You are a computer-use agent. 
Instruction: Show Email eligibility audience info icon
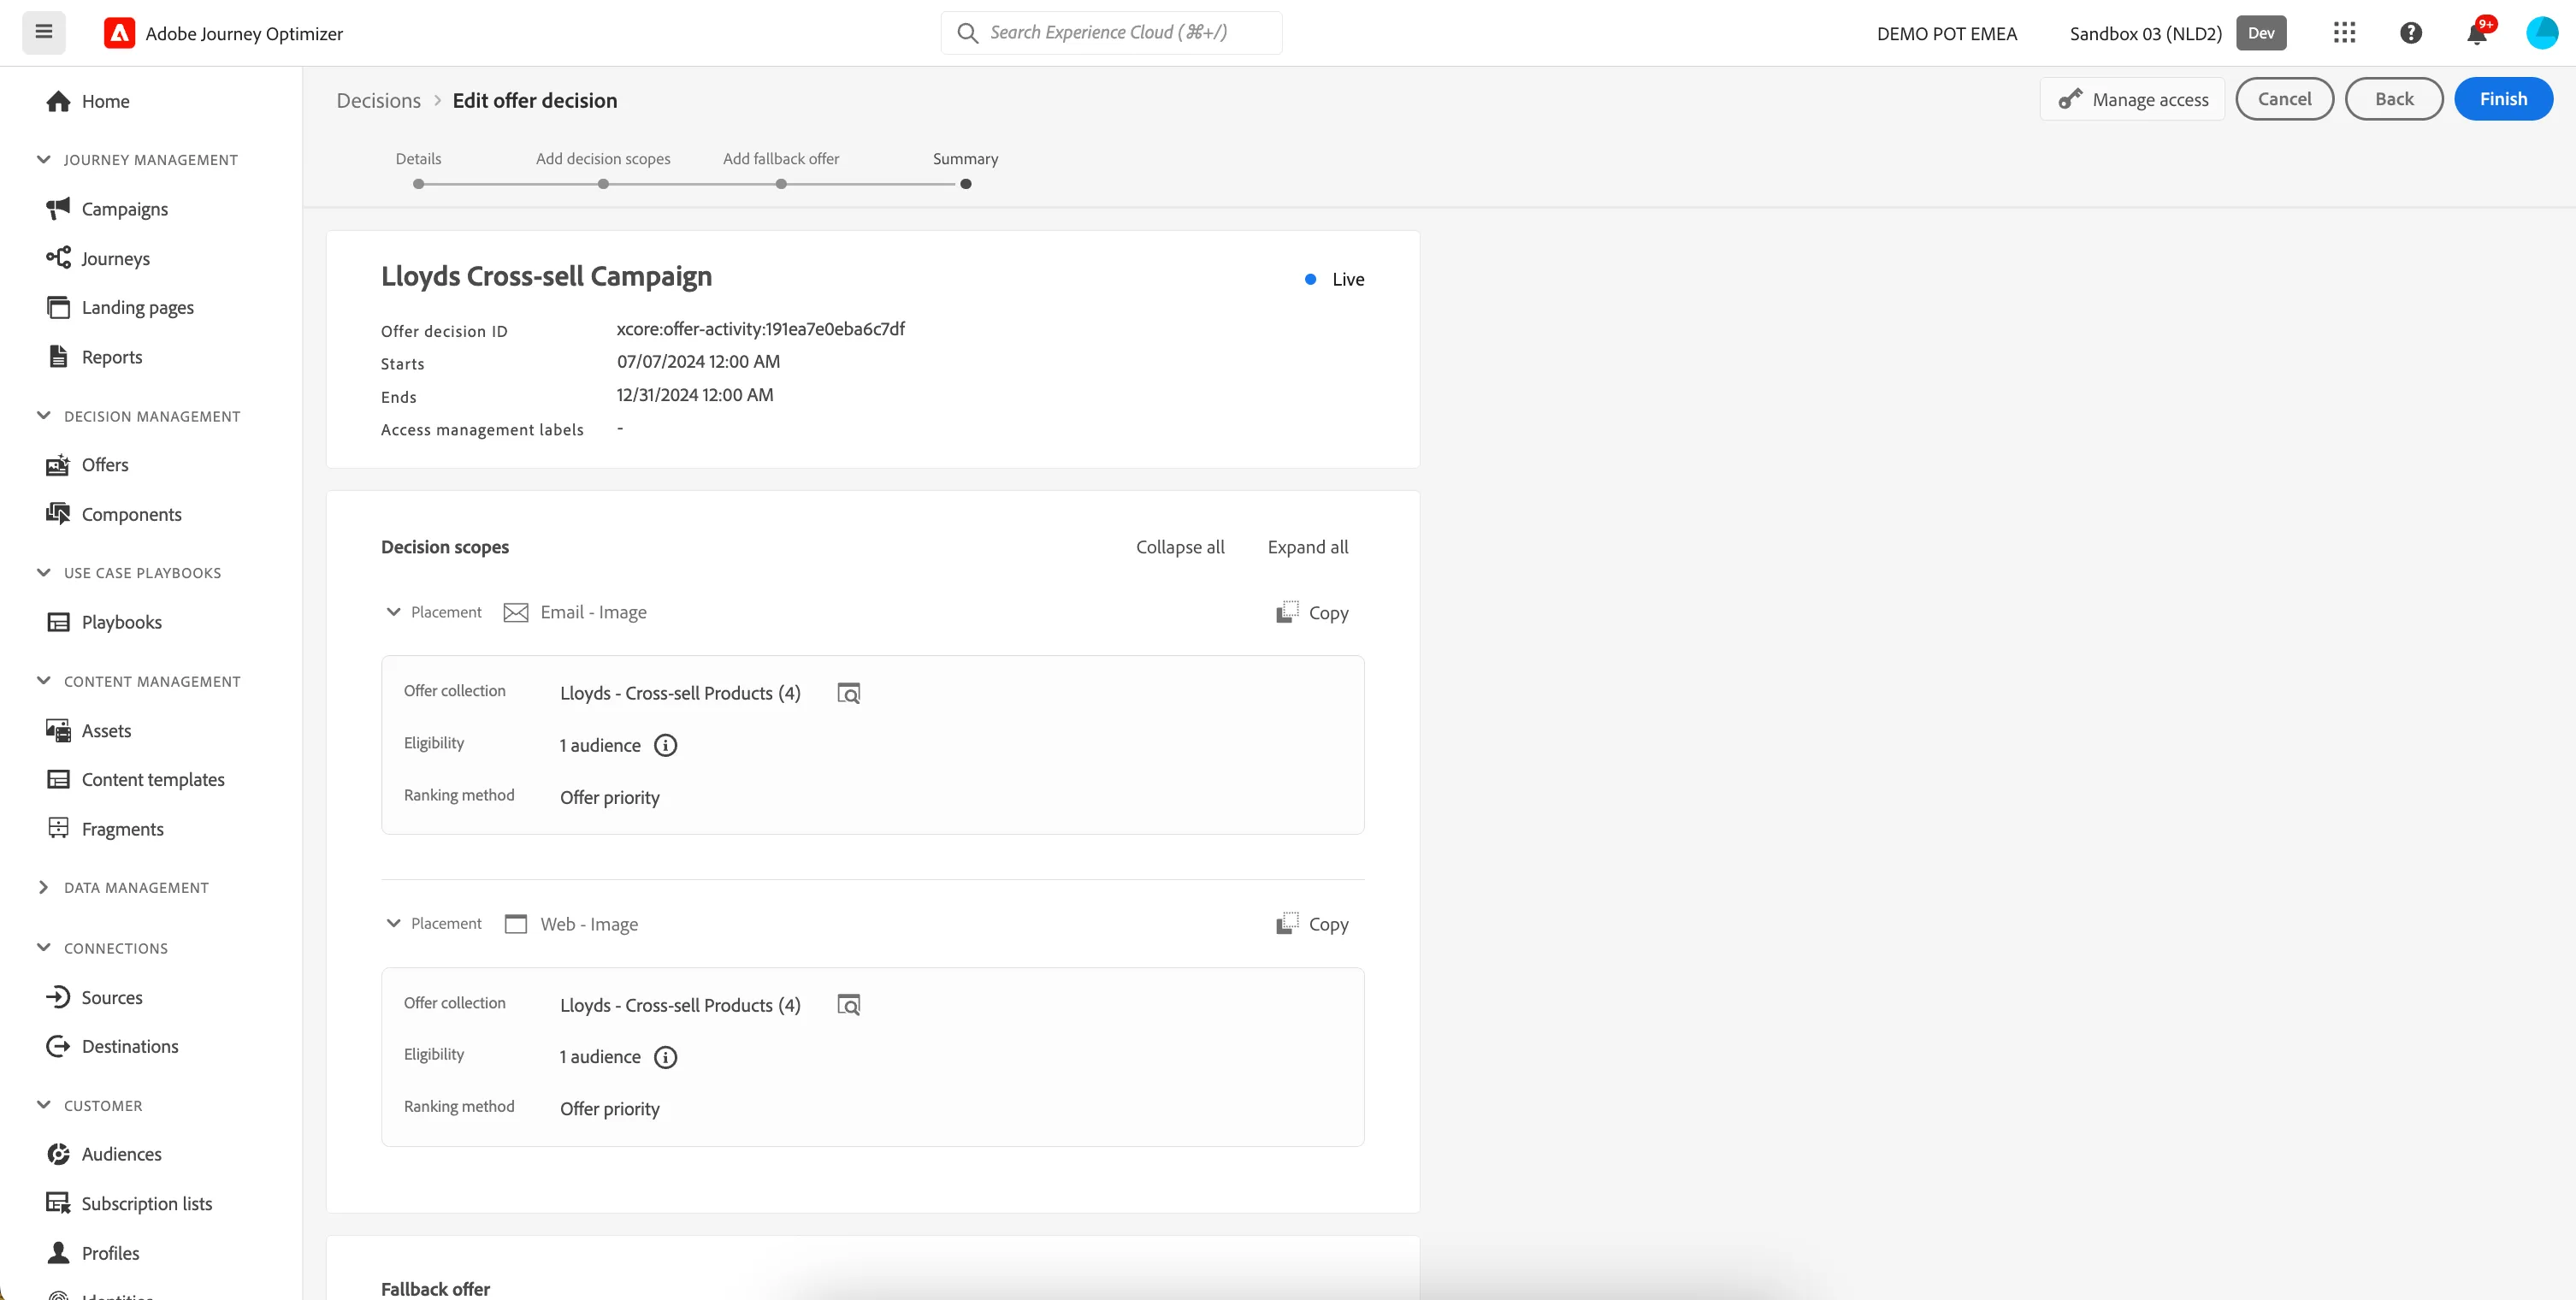pyautogui.click(x=666, y=745)
